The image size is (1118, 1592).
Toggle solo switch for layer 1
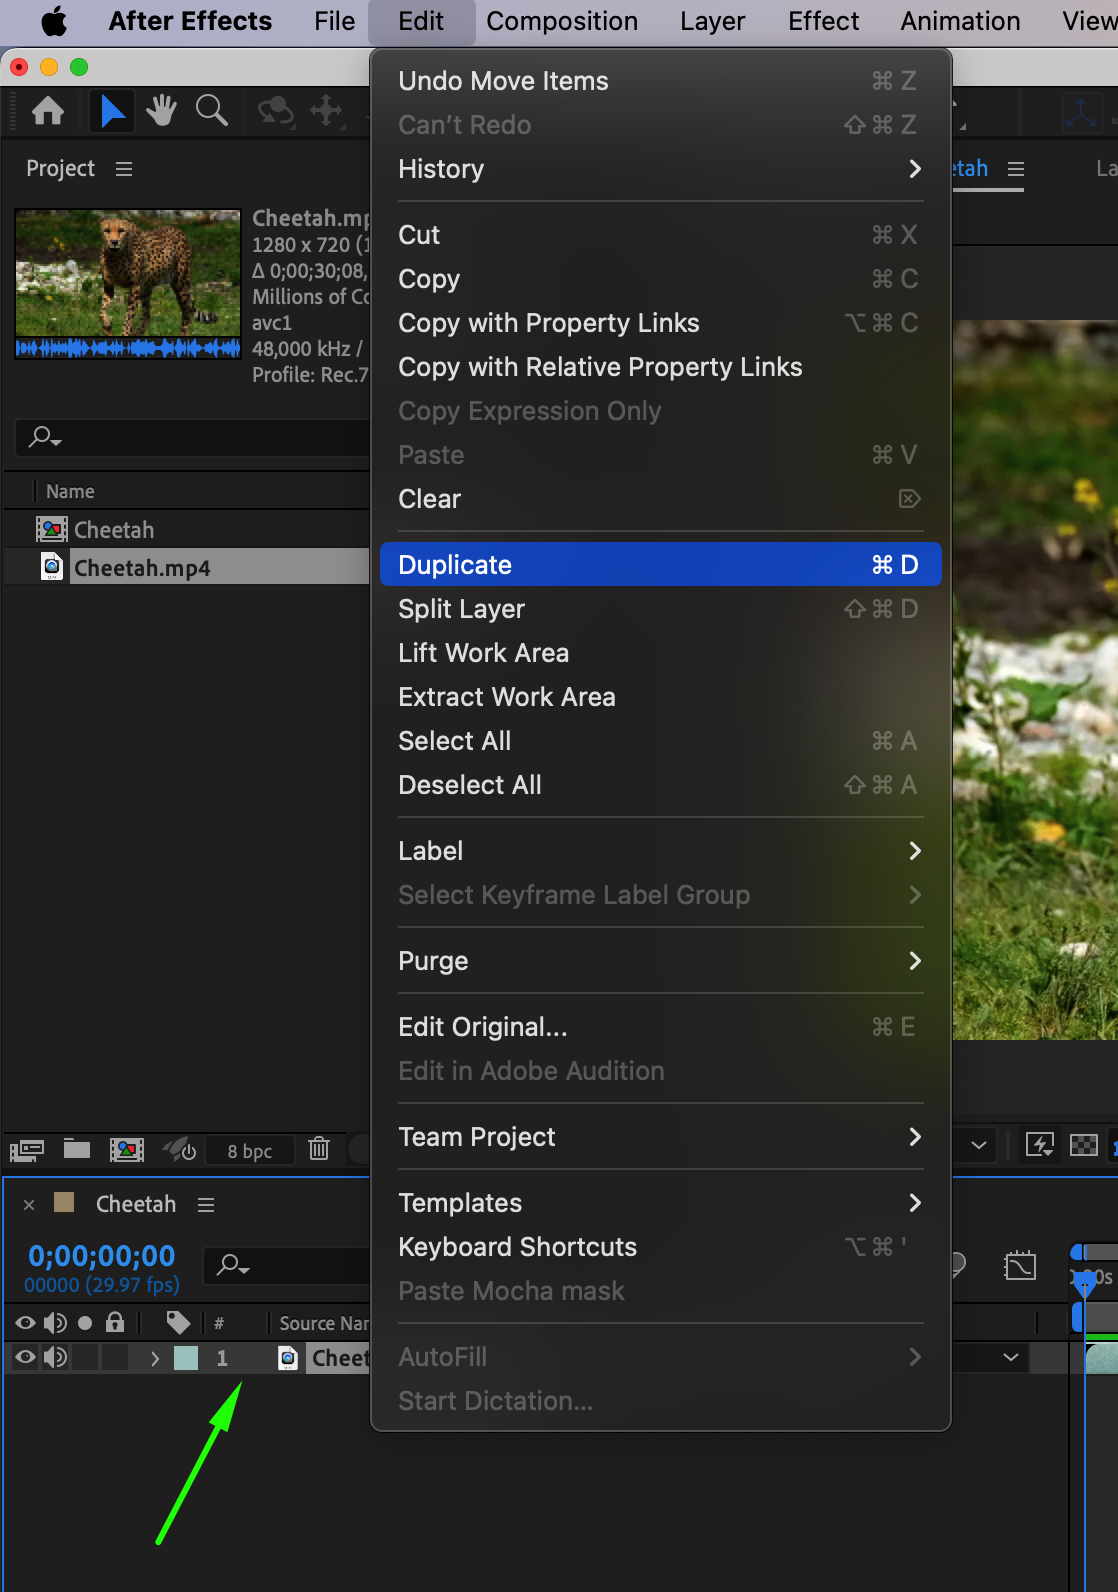tap(85, 1357)
